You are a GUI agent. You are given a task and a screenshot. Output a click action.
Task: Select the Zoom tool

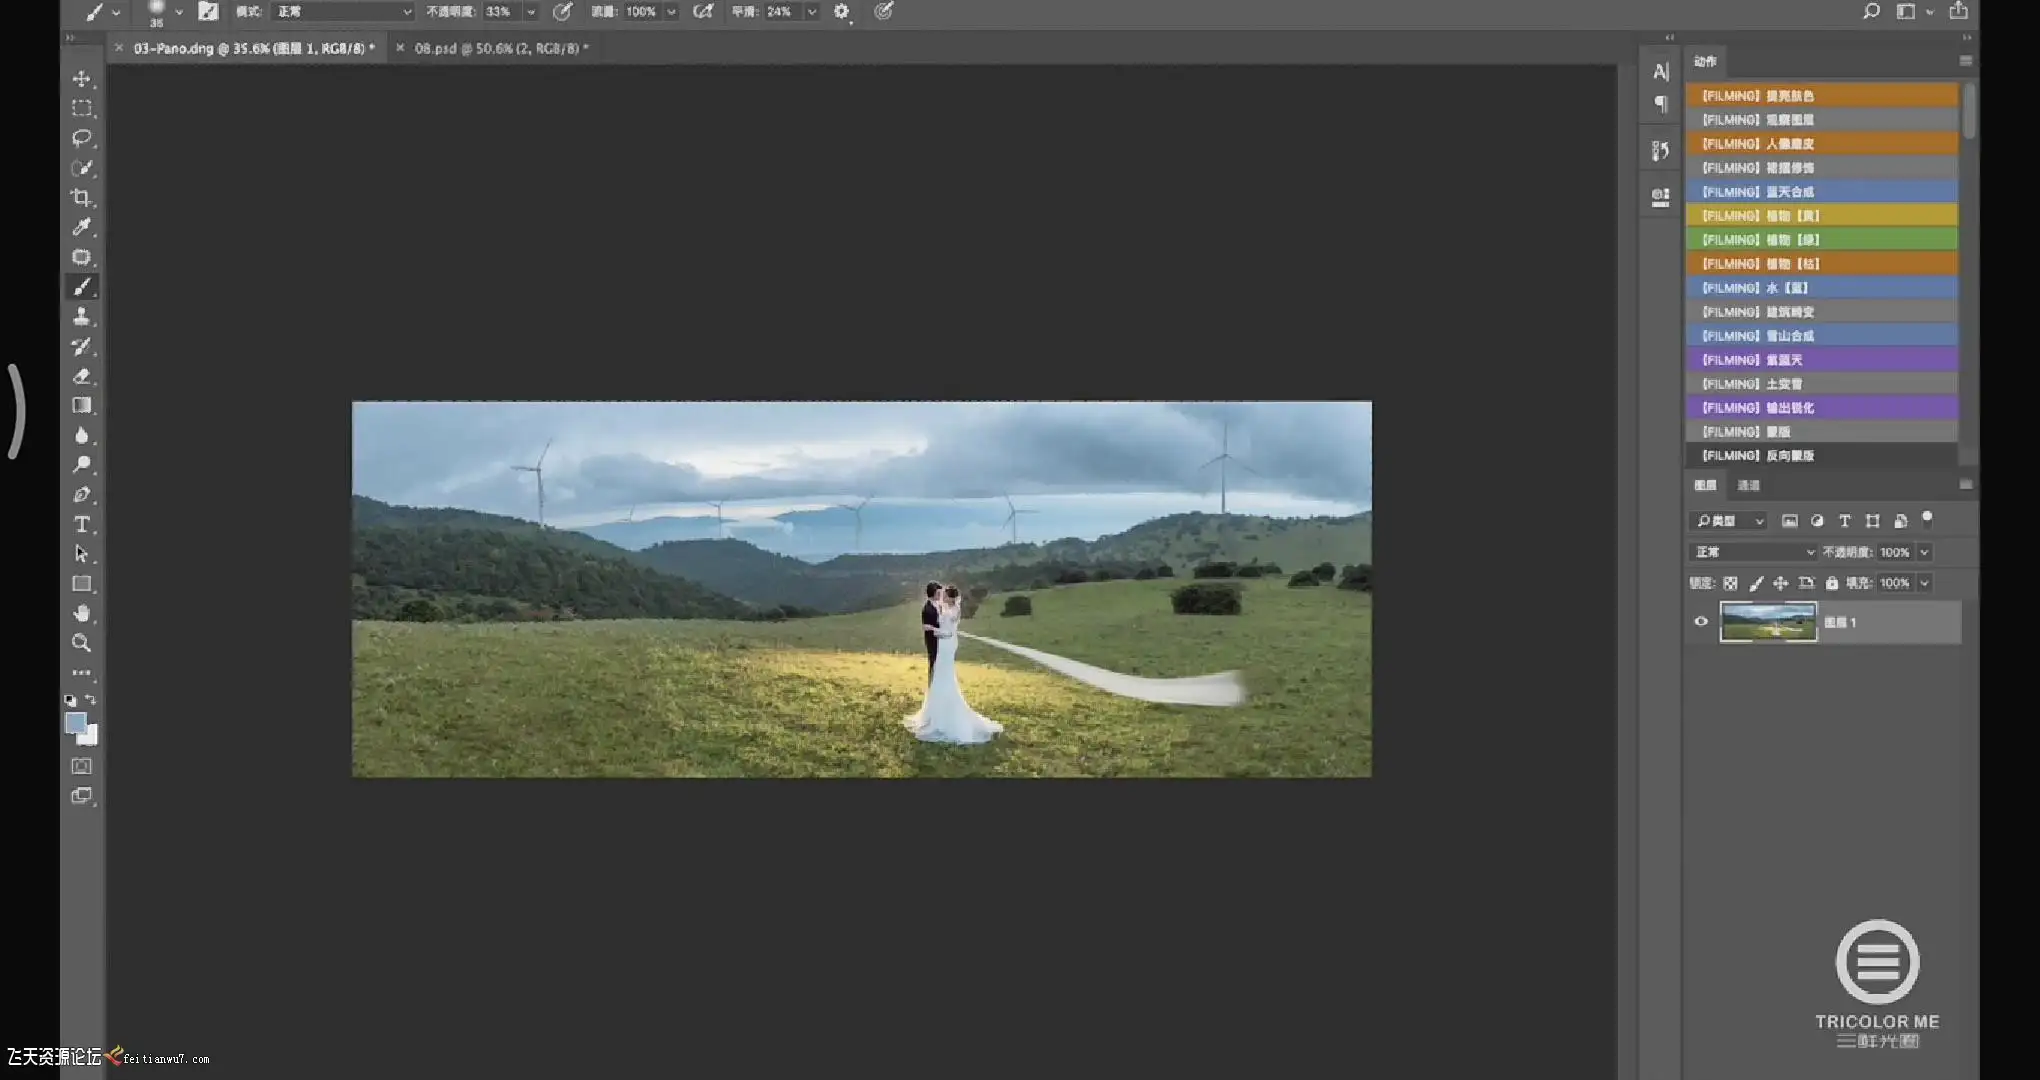click(82, 643)
